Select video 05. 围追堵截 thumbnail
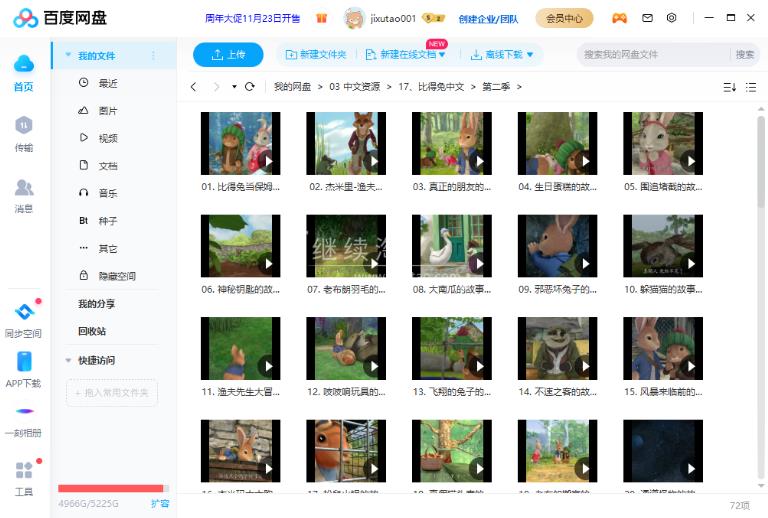The height and width of the screenshot is (518, 768). [663, 143]
